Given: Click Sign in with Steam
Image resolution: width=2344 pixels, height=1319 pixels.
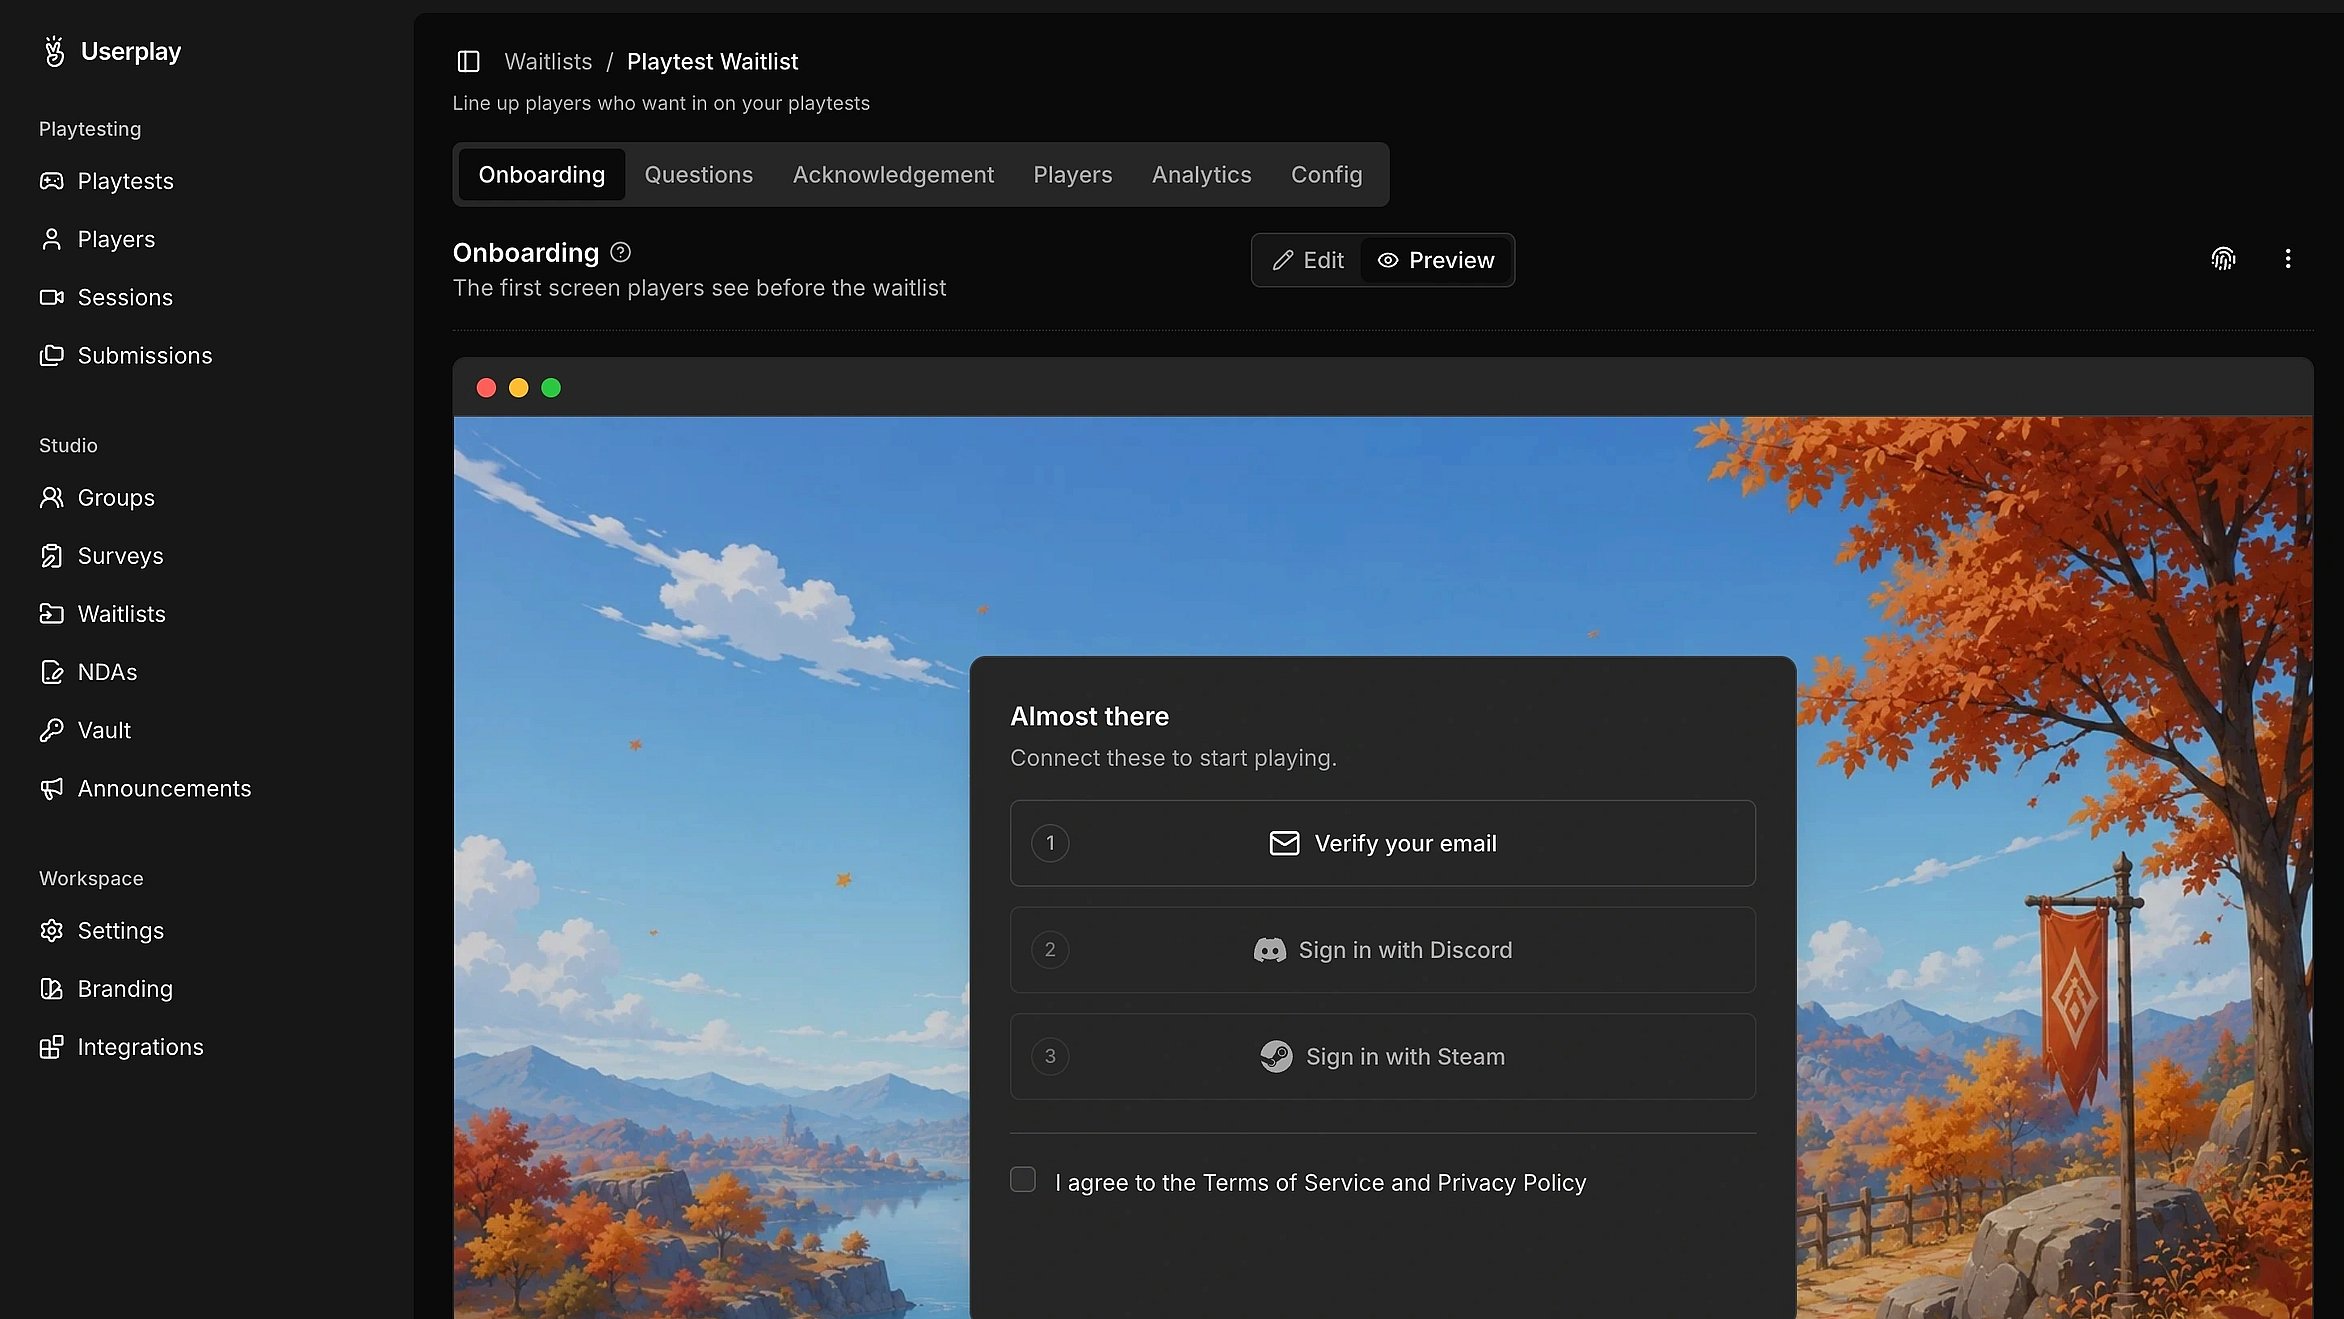Looking at the screenshot, I should [1383, 1057].
